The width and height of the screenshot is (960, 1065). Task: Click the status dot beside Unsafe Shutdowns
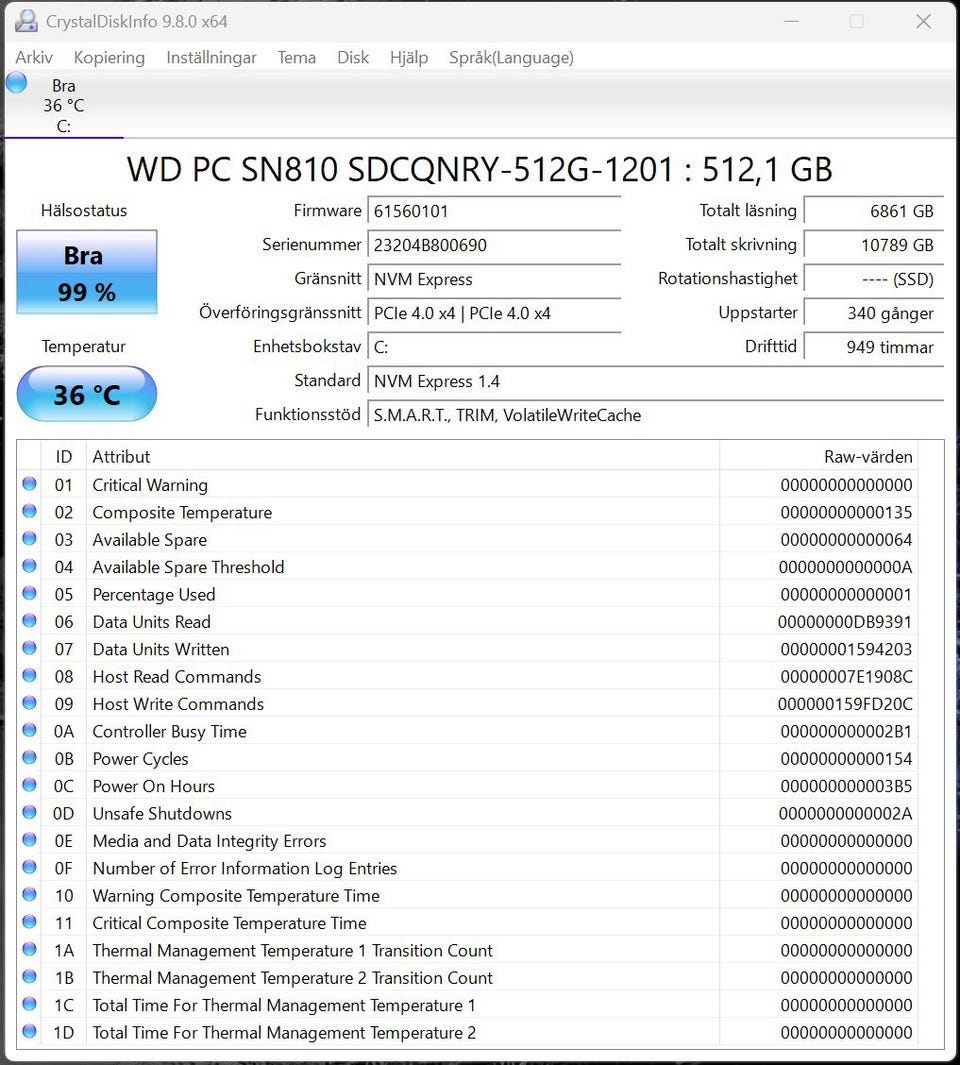click(29, 813)
